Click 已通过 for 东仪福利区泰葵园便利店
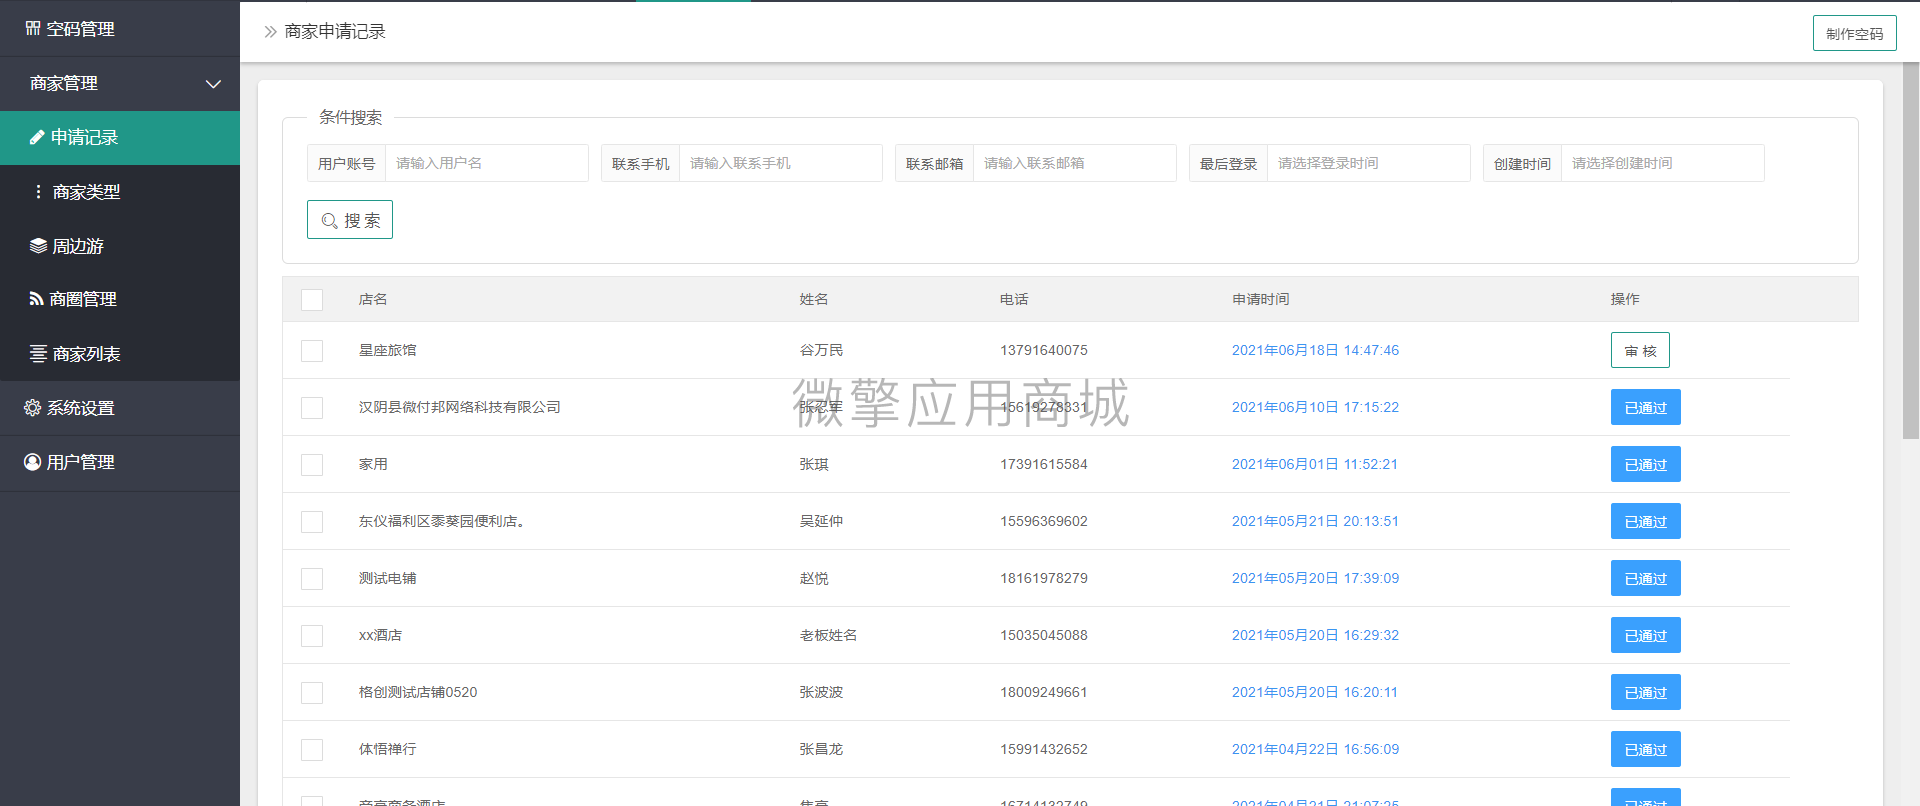The height and width of the screenshot is (806, 1920). [1645, 521]
